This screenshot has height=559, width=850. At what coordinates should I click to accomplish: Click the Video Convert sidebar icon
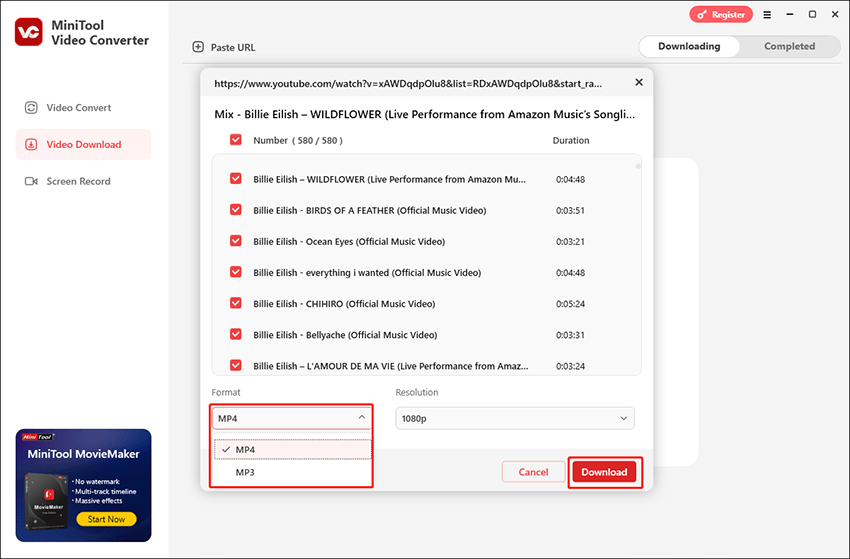pos(31,107)
